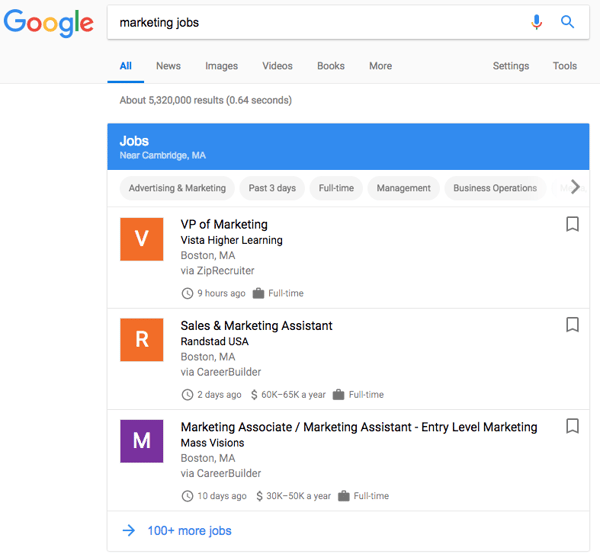The width and height of the screenshot is (600, 554).
Task: Click the orange V company logo
Action: 141,239
